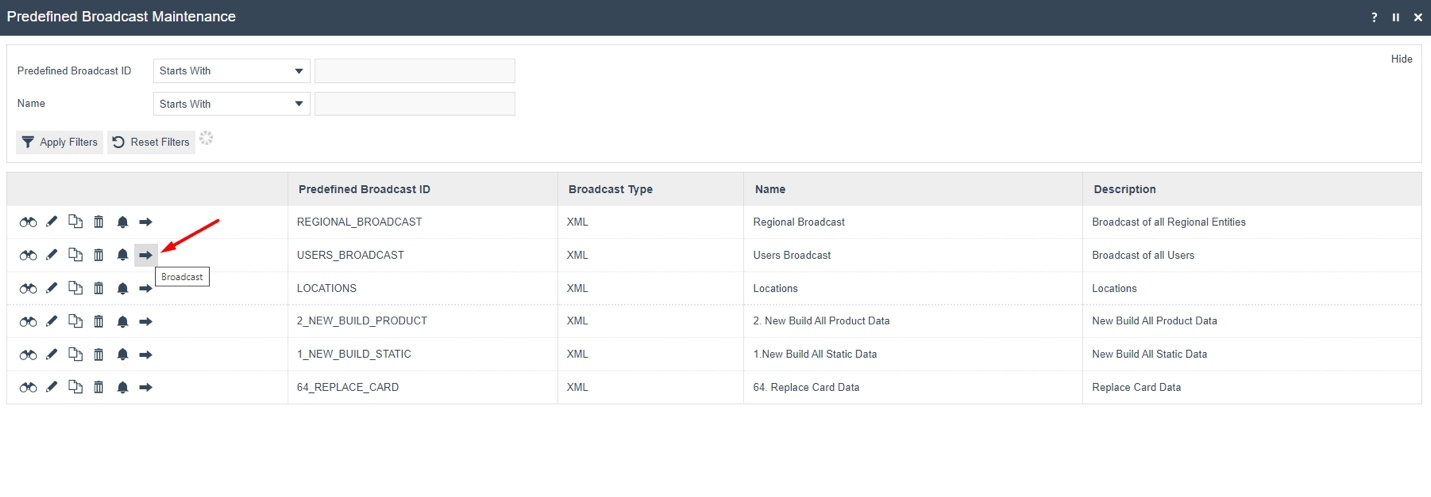This screenshot has height=497, width=1431.
Task: View the 1_NEW_BUILD_STATIC record
Action: [x=28, y=354]
